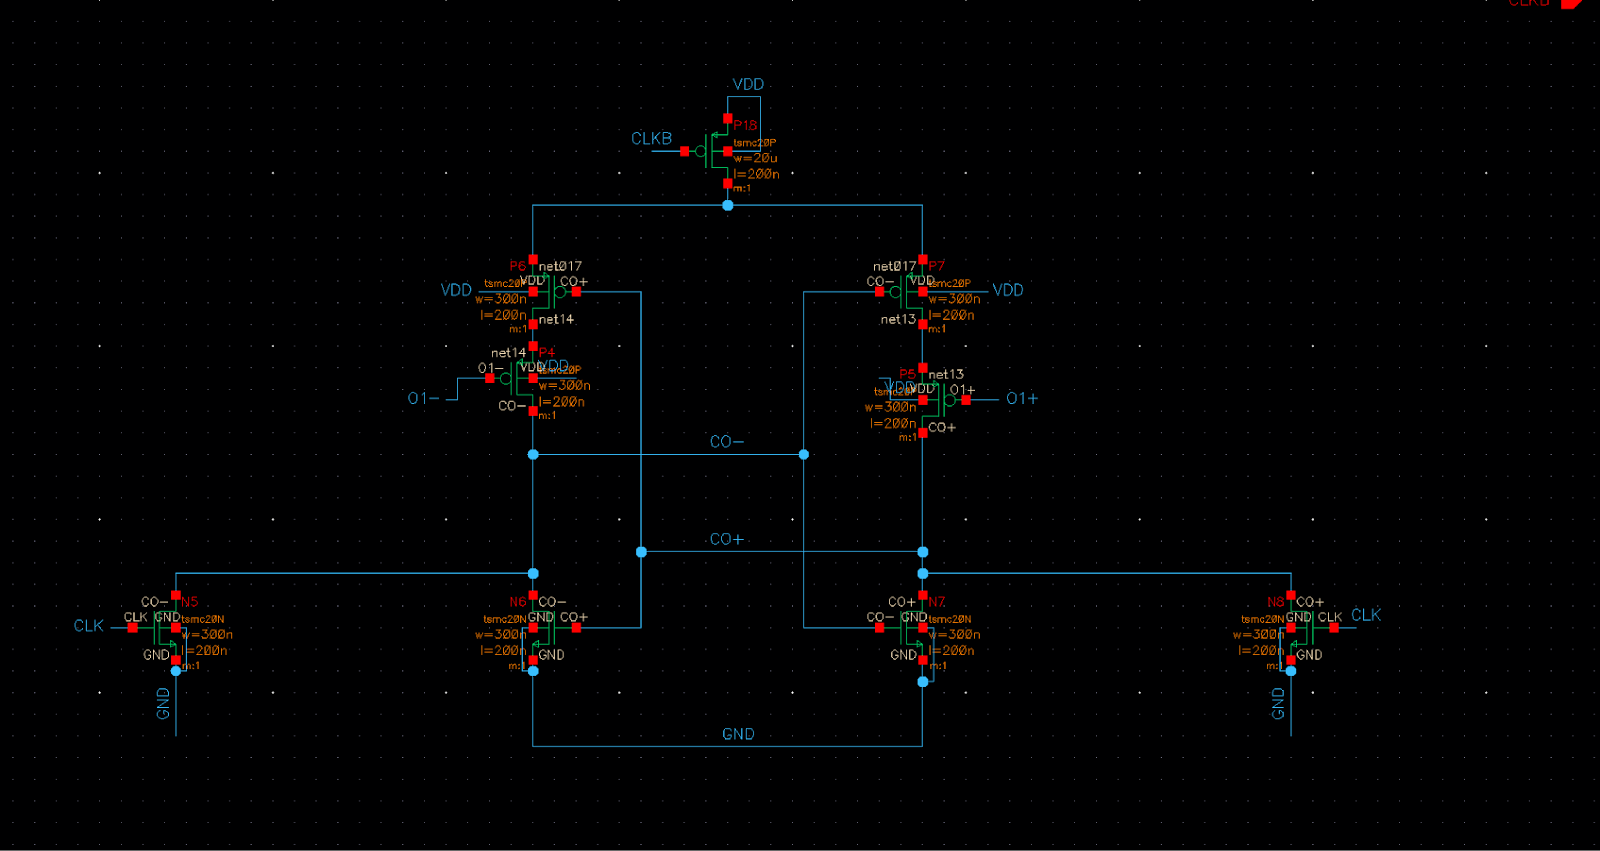Click the junction dot just above N7 drain

(923, 573)
